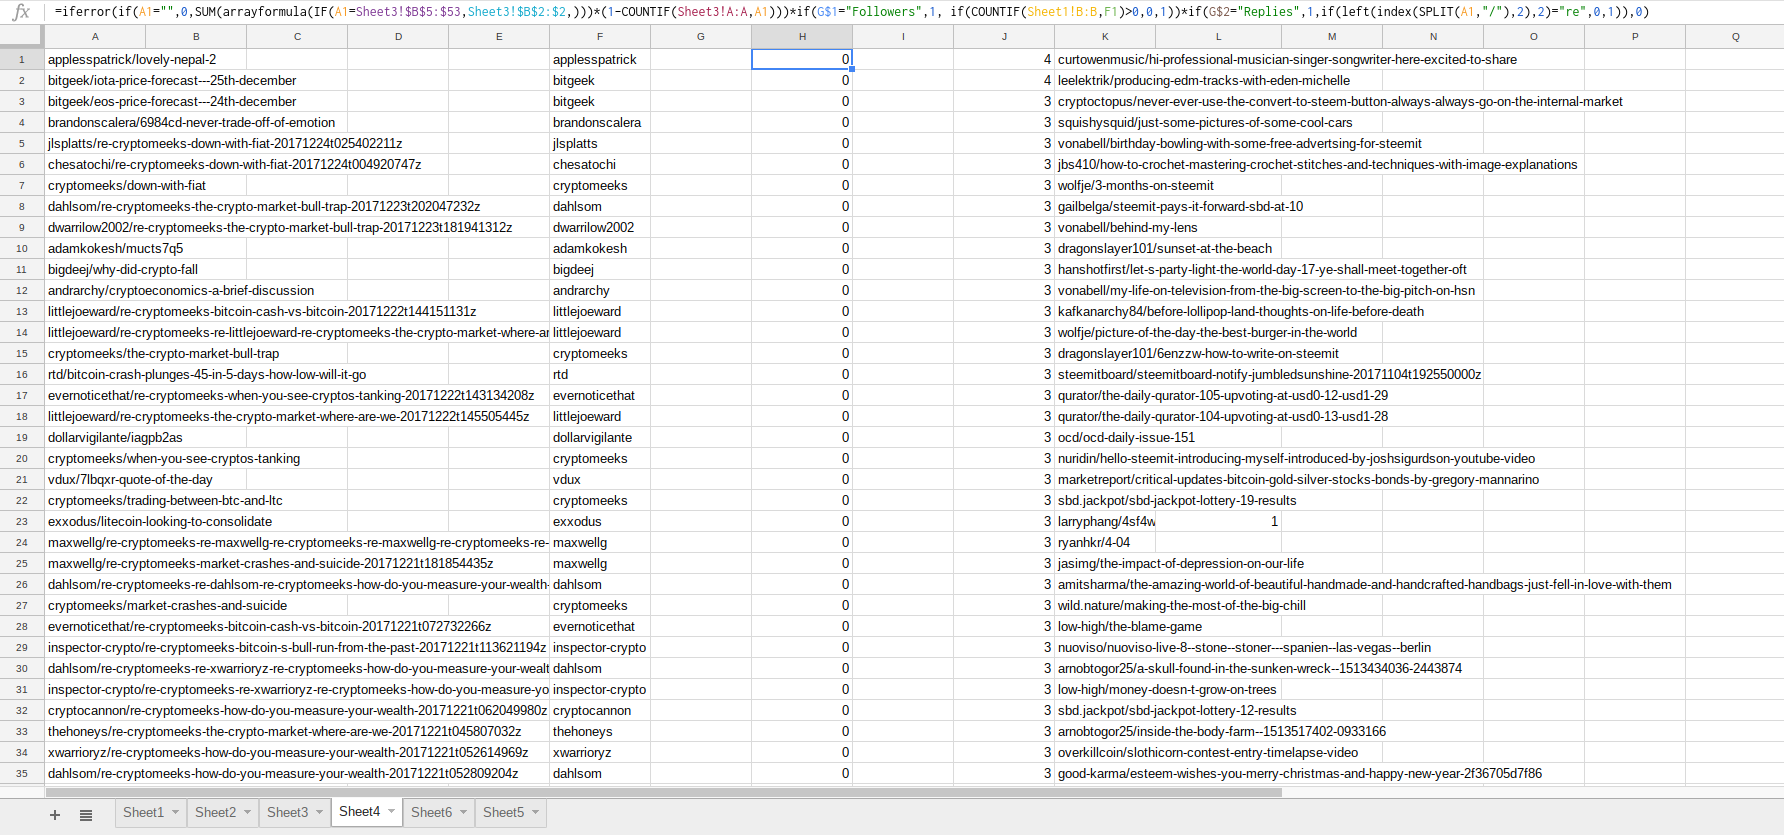This screenshot has height=835, width=1784.
Task: Click cell 'low-high/the-blame-game'
Action: [x=1130, y=626]
